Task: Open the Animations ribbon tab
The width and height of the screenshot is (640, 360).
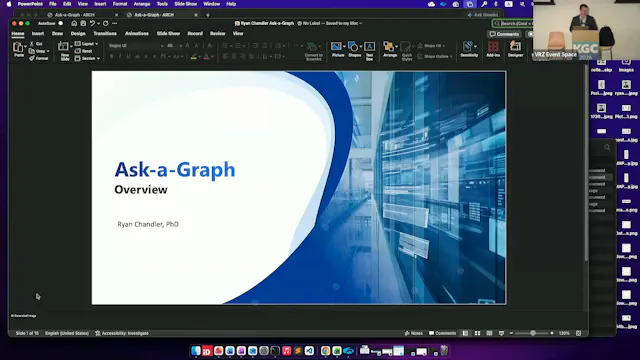Action: pyautogui.click(x=137, y=33)
